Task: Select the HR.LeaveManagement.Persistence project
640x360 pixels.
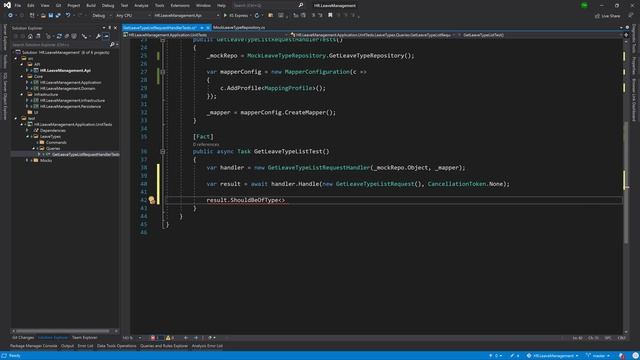Action: click(70, 106)
